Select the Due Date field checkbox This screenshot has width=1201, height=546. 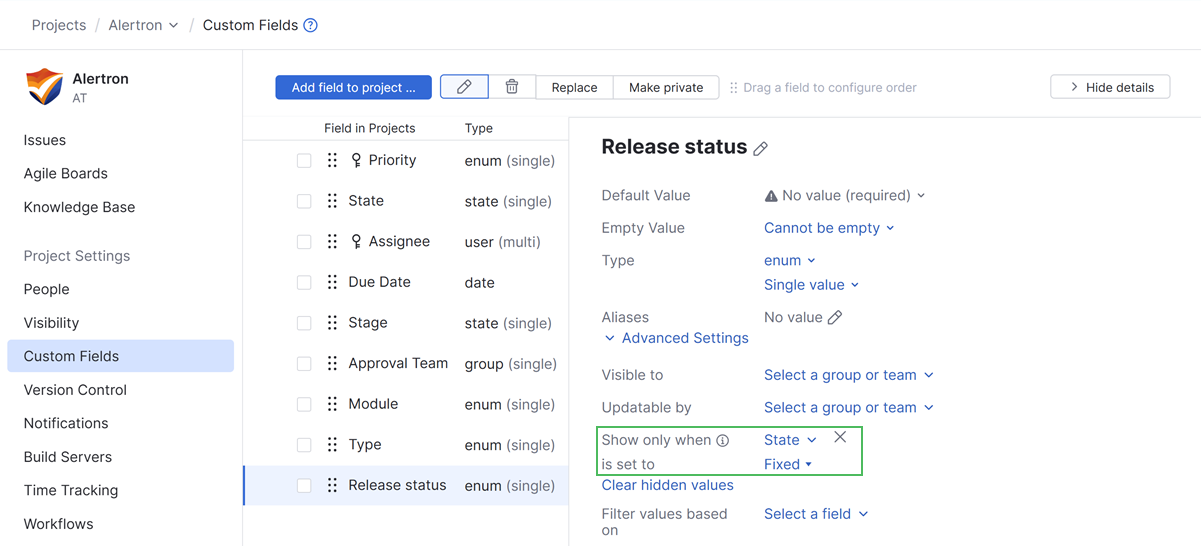point(304,283)
